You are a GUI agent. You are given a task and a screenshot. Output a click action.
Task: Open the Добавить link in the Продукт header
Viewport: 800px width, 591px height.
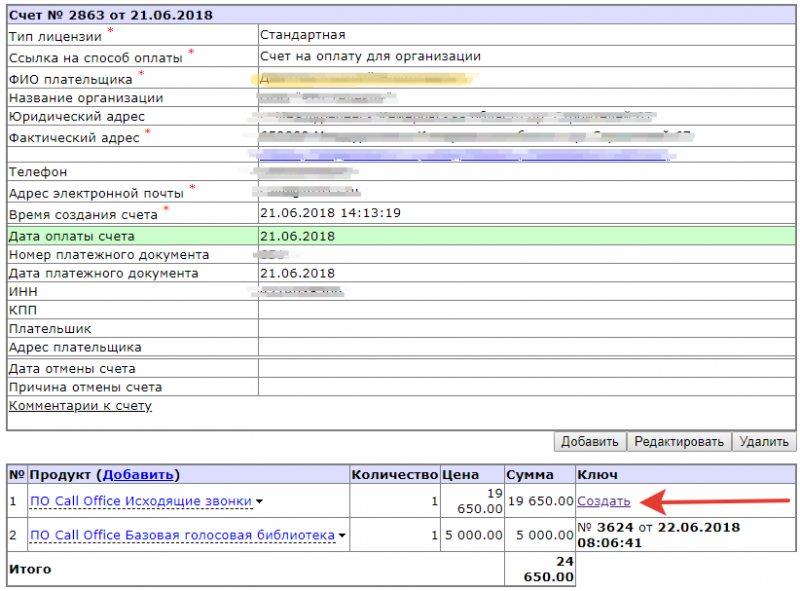click(138, 475)
